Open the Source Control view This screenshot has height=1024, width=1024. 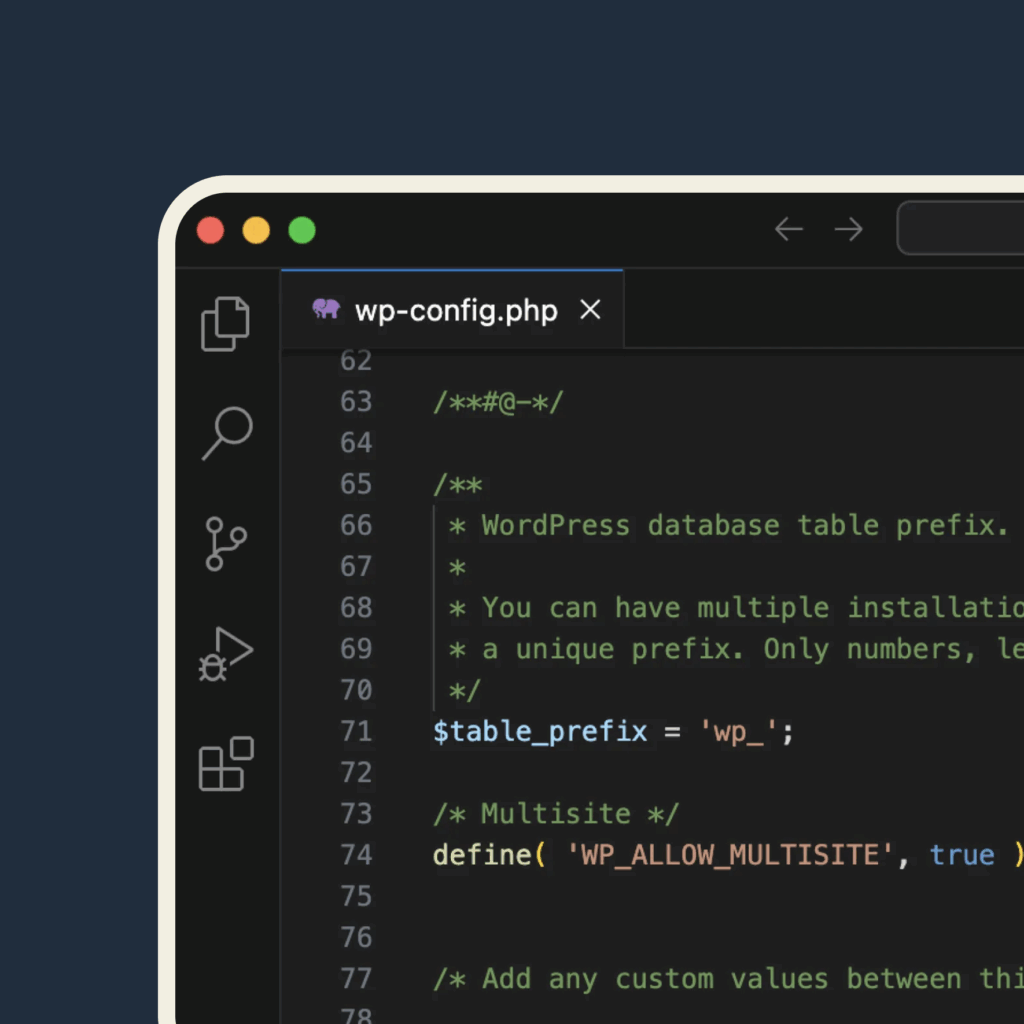tap(226, 544)
